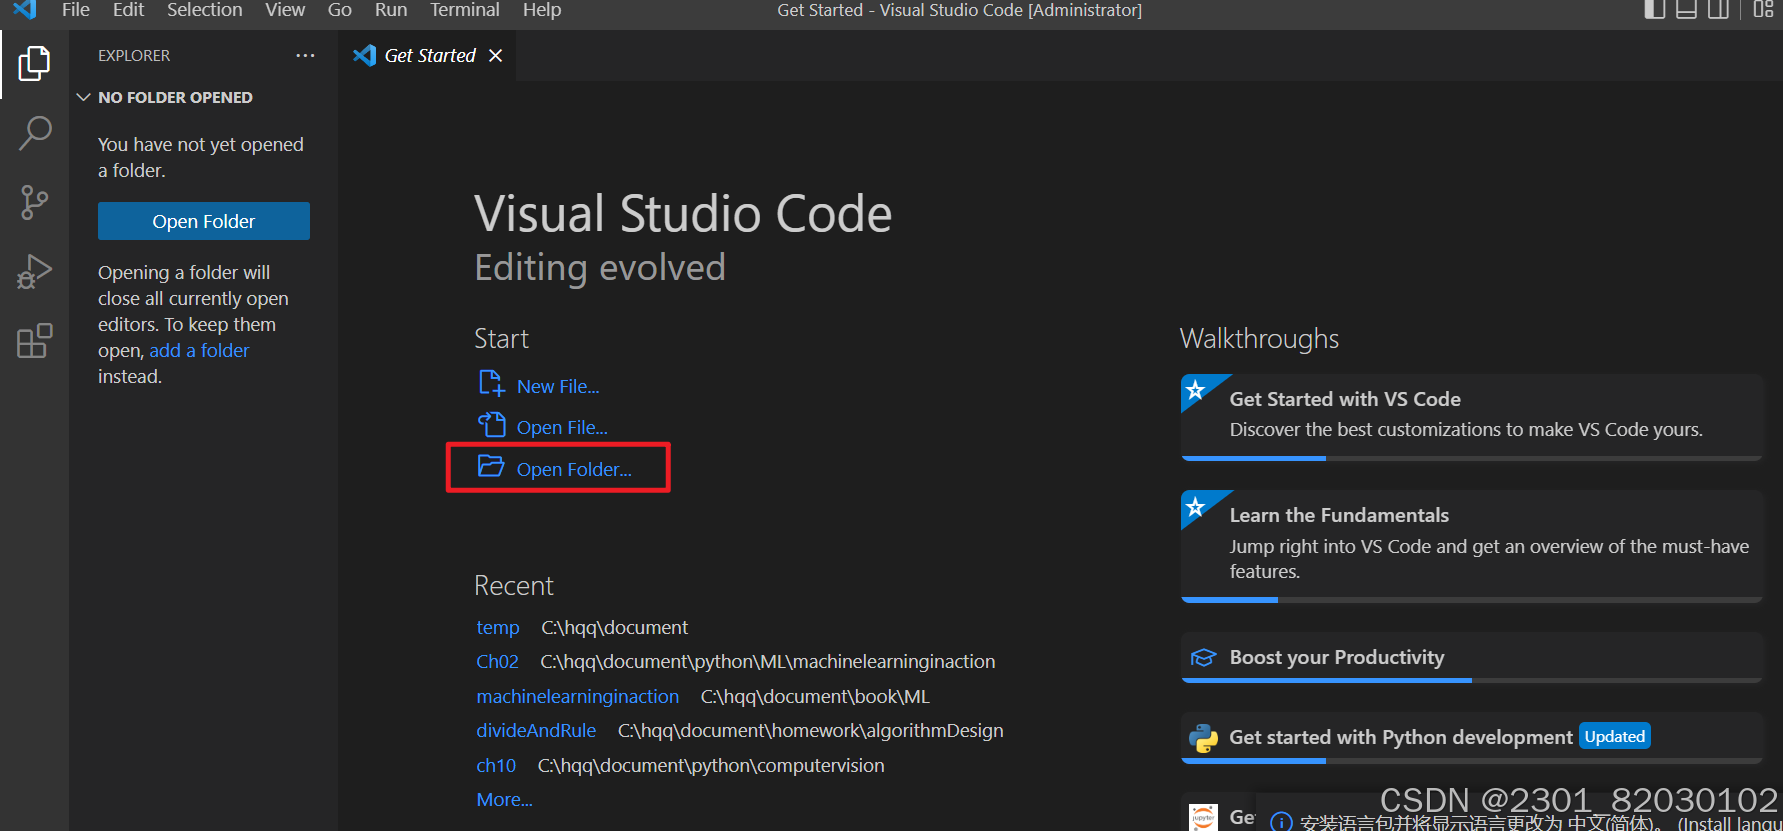This screenshot has height=831, width=1783.
Task: Follow the 'add a folder' link
Action: [199, 351]
